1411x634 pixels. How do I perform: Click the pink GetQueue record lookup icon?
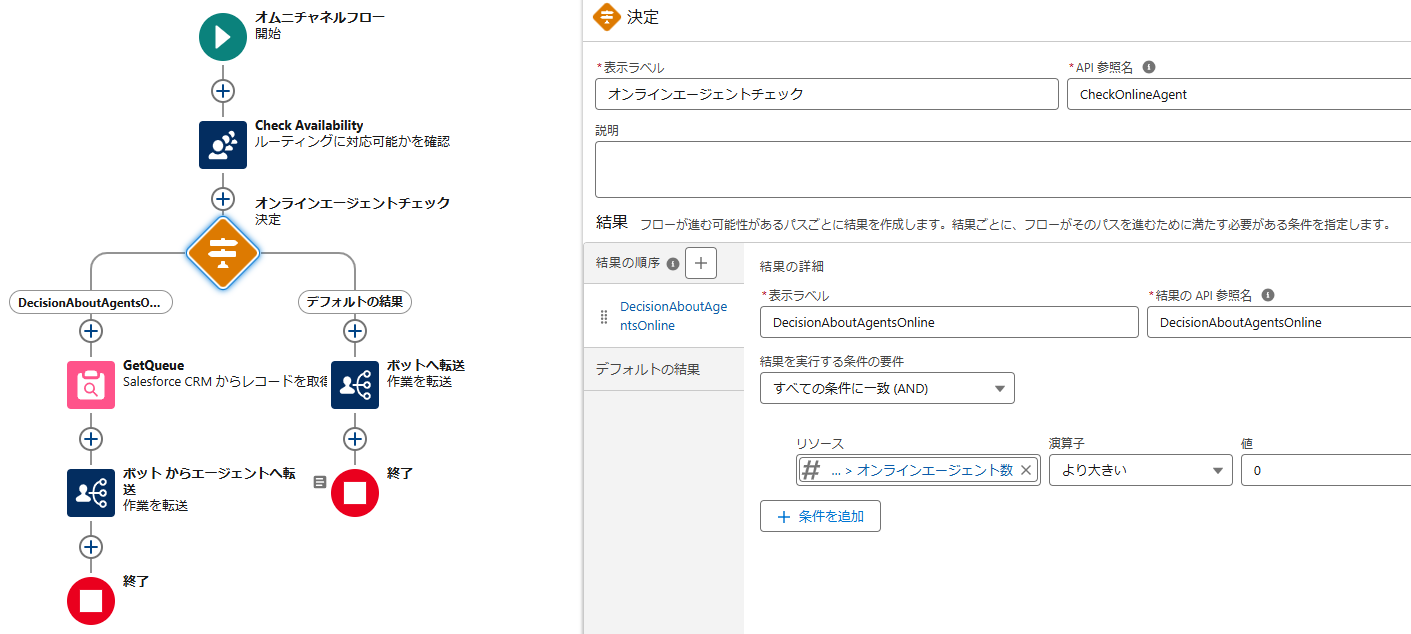[x=90, y=385]
